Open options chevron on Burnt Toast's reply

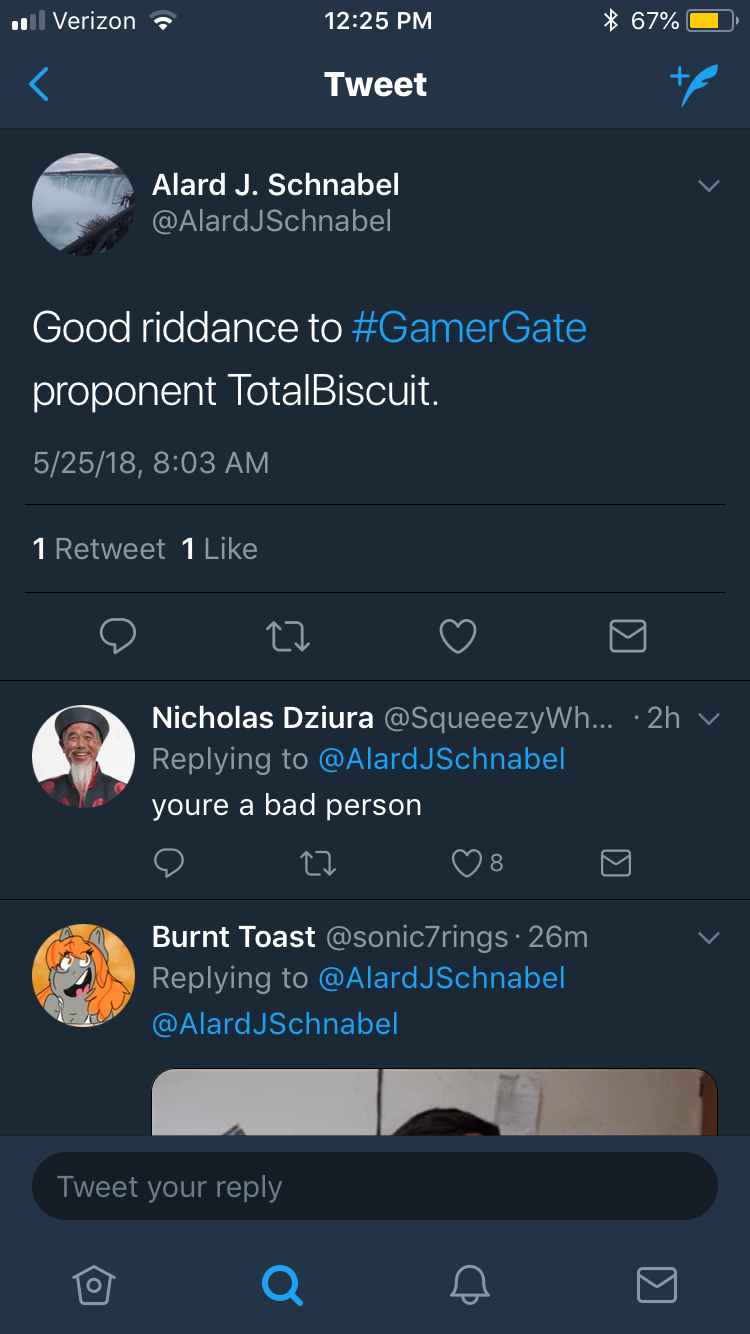click(708, 938)
